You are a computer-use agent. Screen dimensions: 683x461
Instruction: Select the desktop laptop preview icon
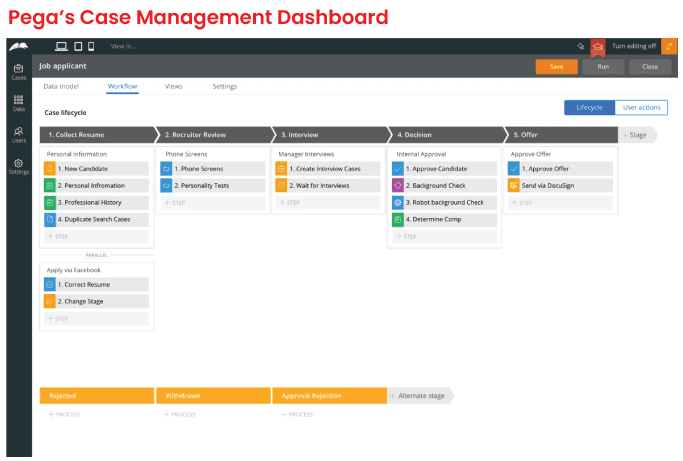pyautogui.click(x=61, y=46)
